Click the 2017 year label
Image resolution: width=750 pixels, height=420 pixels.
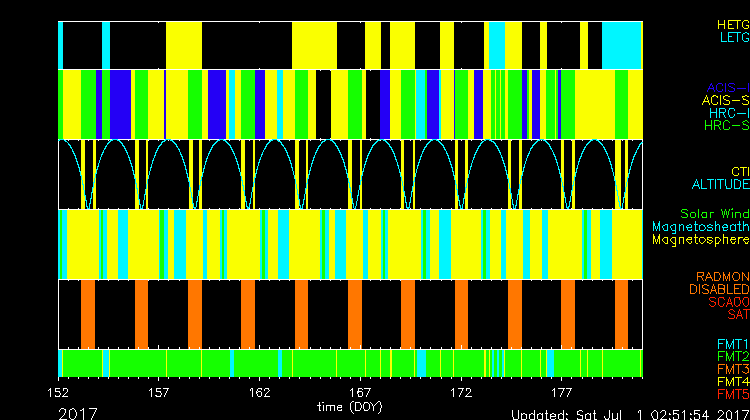pyautogui.click(x=78, y=412)
